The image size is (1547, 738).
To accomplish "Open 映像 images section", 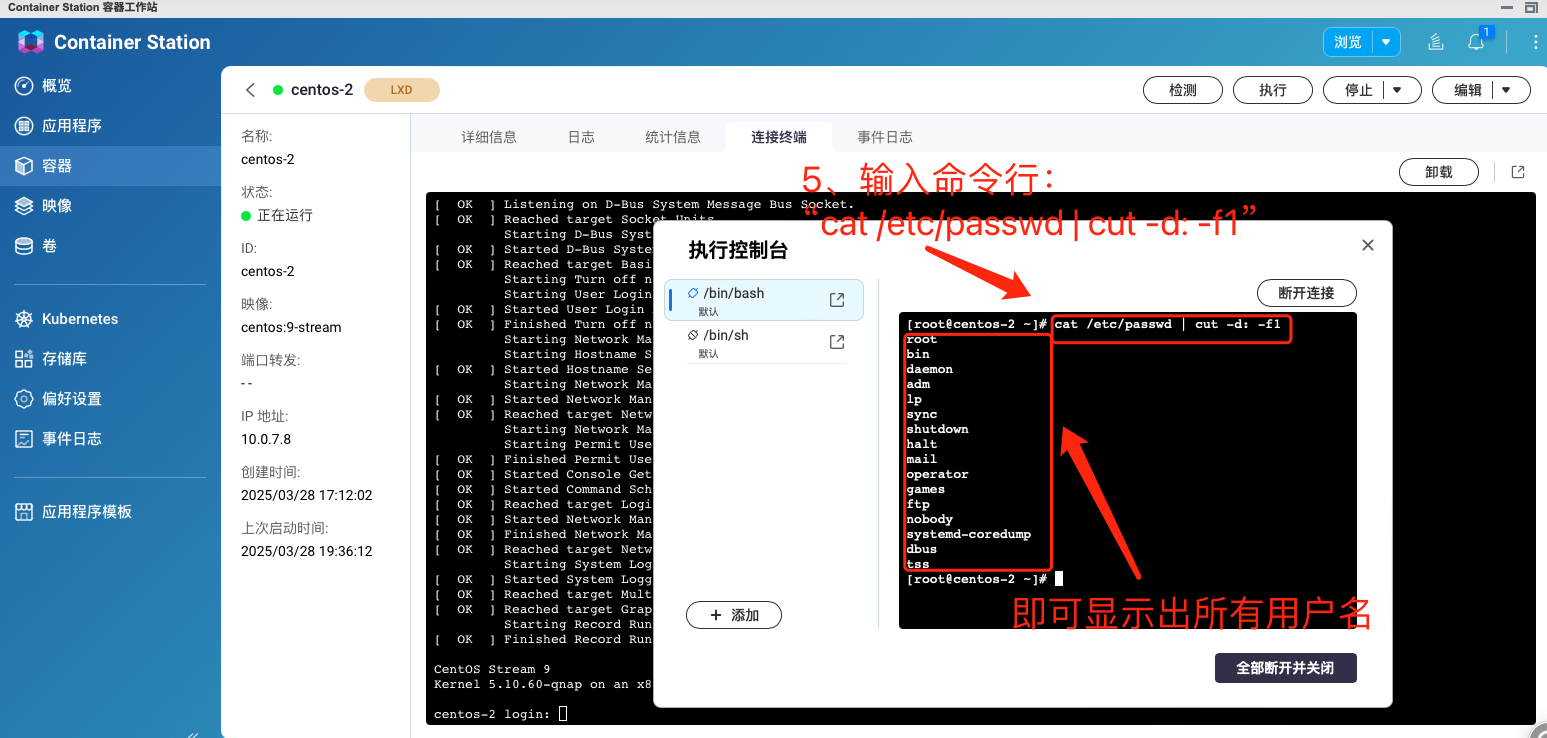I will click(110, 206).
